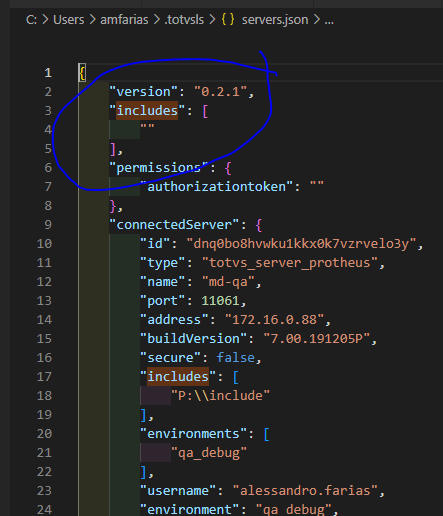The height and width of the screenshot is (516, 443).
Task: Click the closing brace on line 8
Action: point(113,206)
